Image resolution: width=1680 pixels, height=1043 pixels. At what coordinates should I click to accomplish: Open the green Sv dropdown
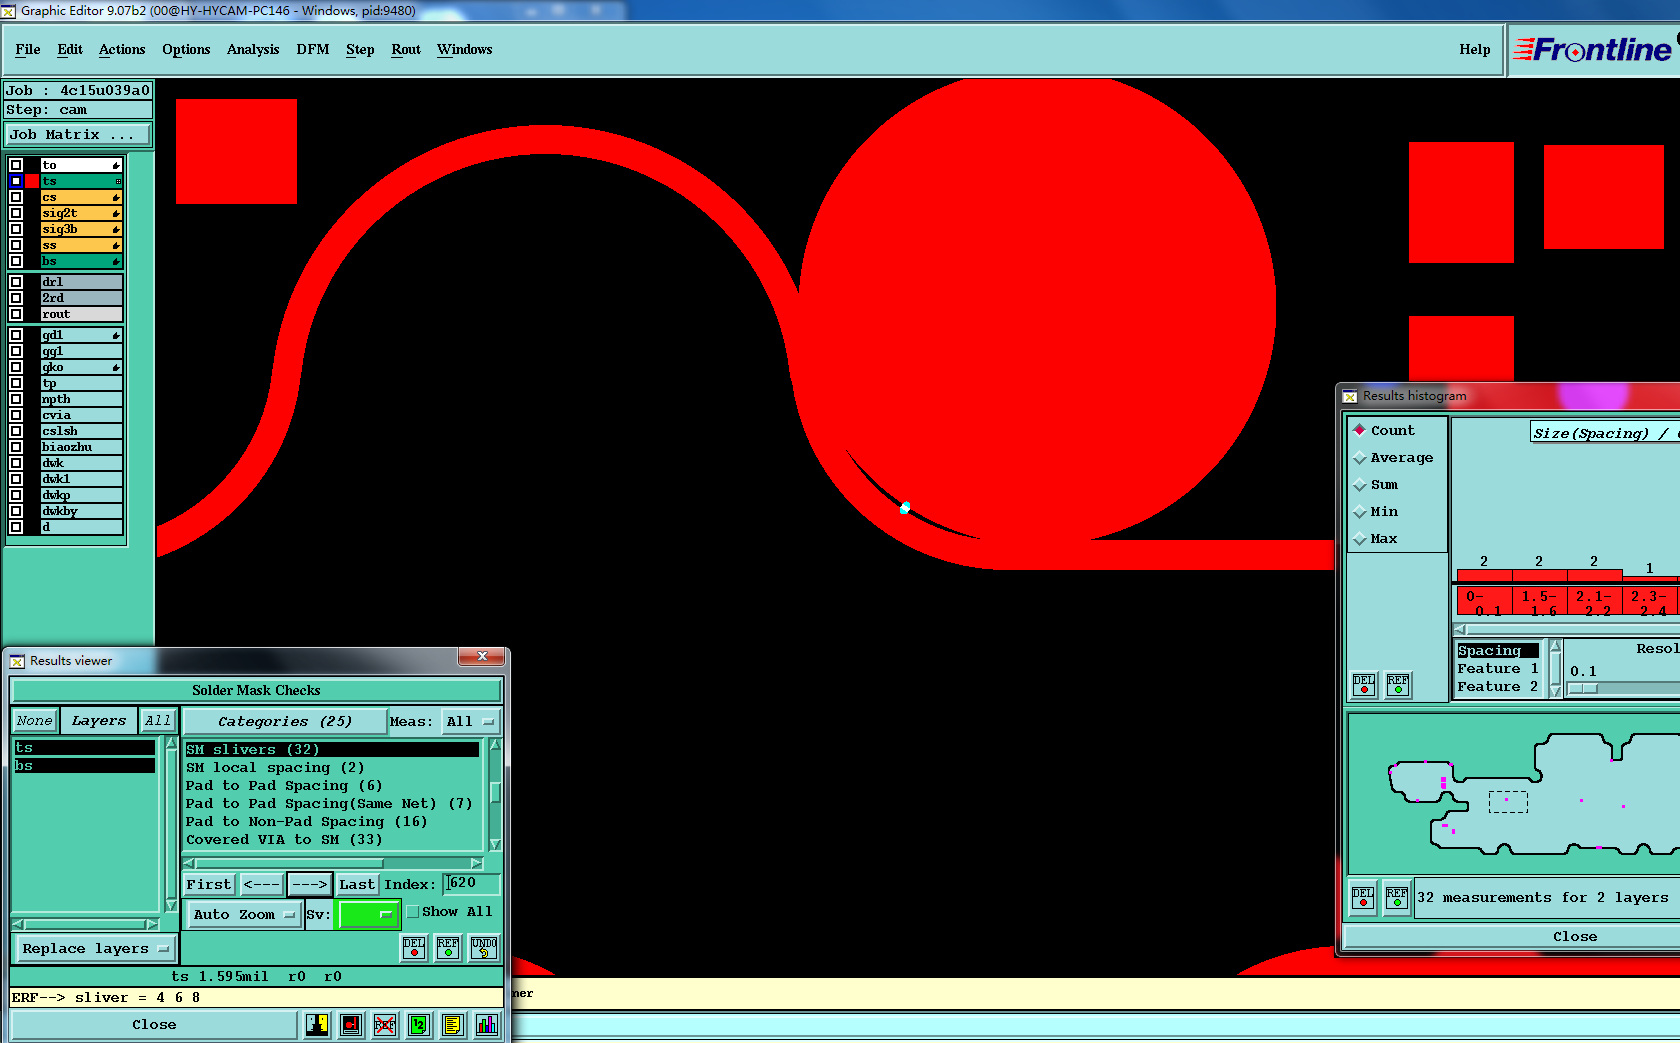coord(368,914)
